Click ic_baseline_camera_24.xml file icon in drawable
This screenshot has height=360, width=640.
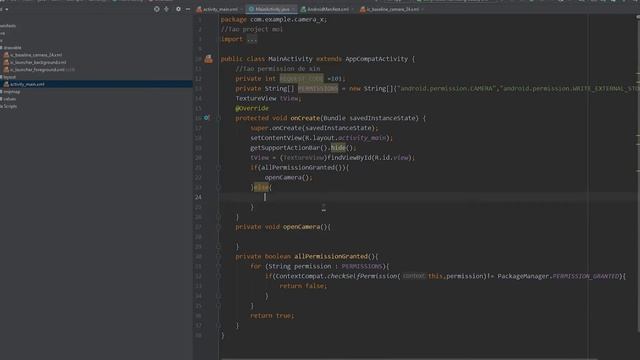click(6, 55)
